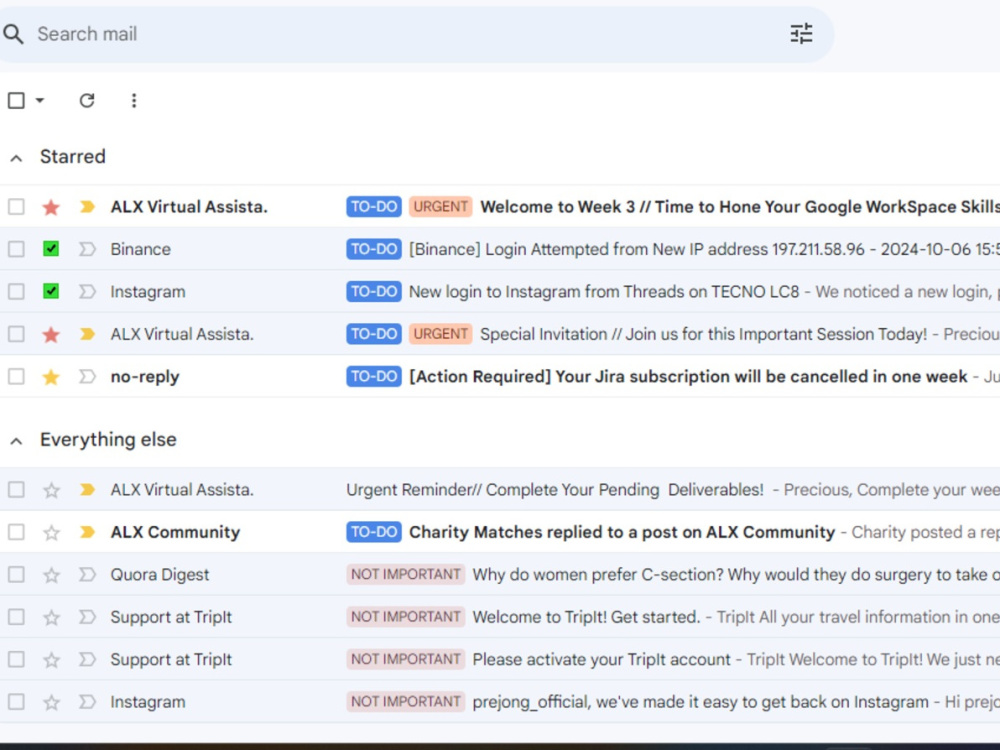The width and height of the screenshot is (1000, 750).
Task: Click URGENT label on Welcome to Week 3 email
Action: tap(440, 207)
